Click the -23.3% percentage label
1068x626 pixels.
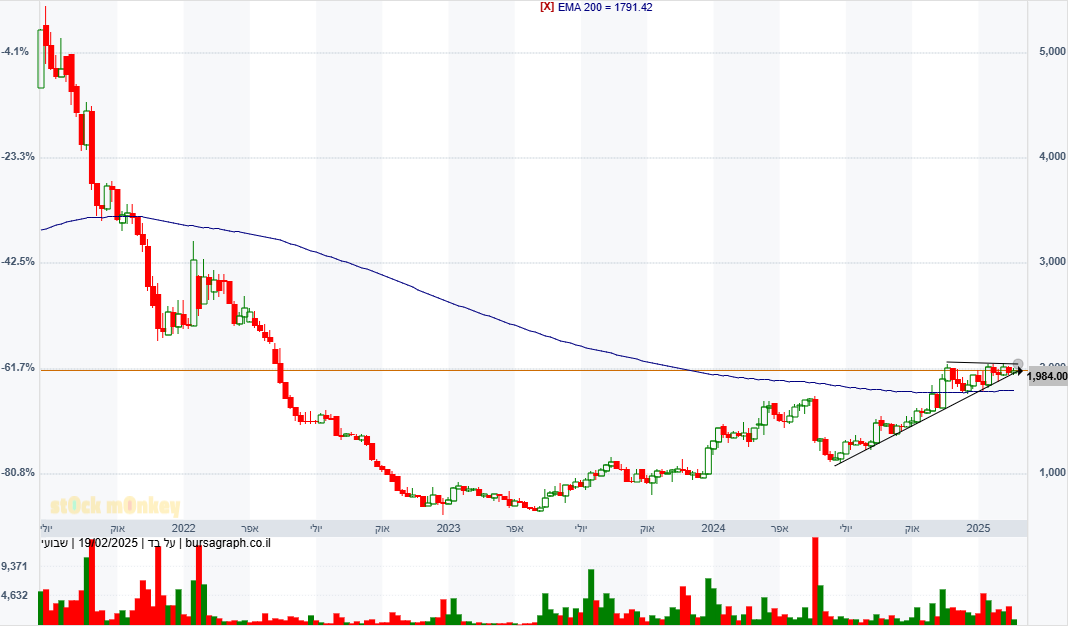pos(18,156)
